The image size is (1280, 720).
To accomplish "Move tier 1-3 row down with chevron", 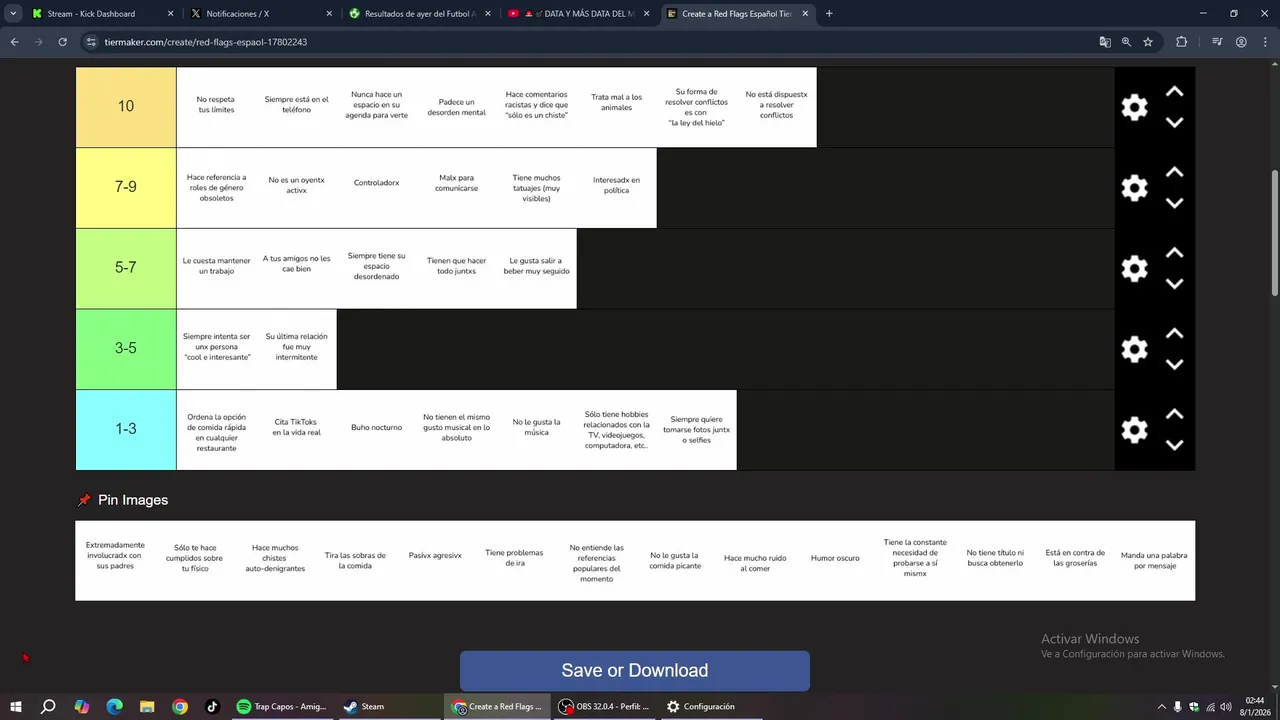I will (x=1175, y=445).
